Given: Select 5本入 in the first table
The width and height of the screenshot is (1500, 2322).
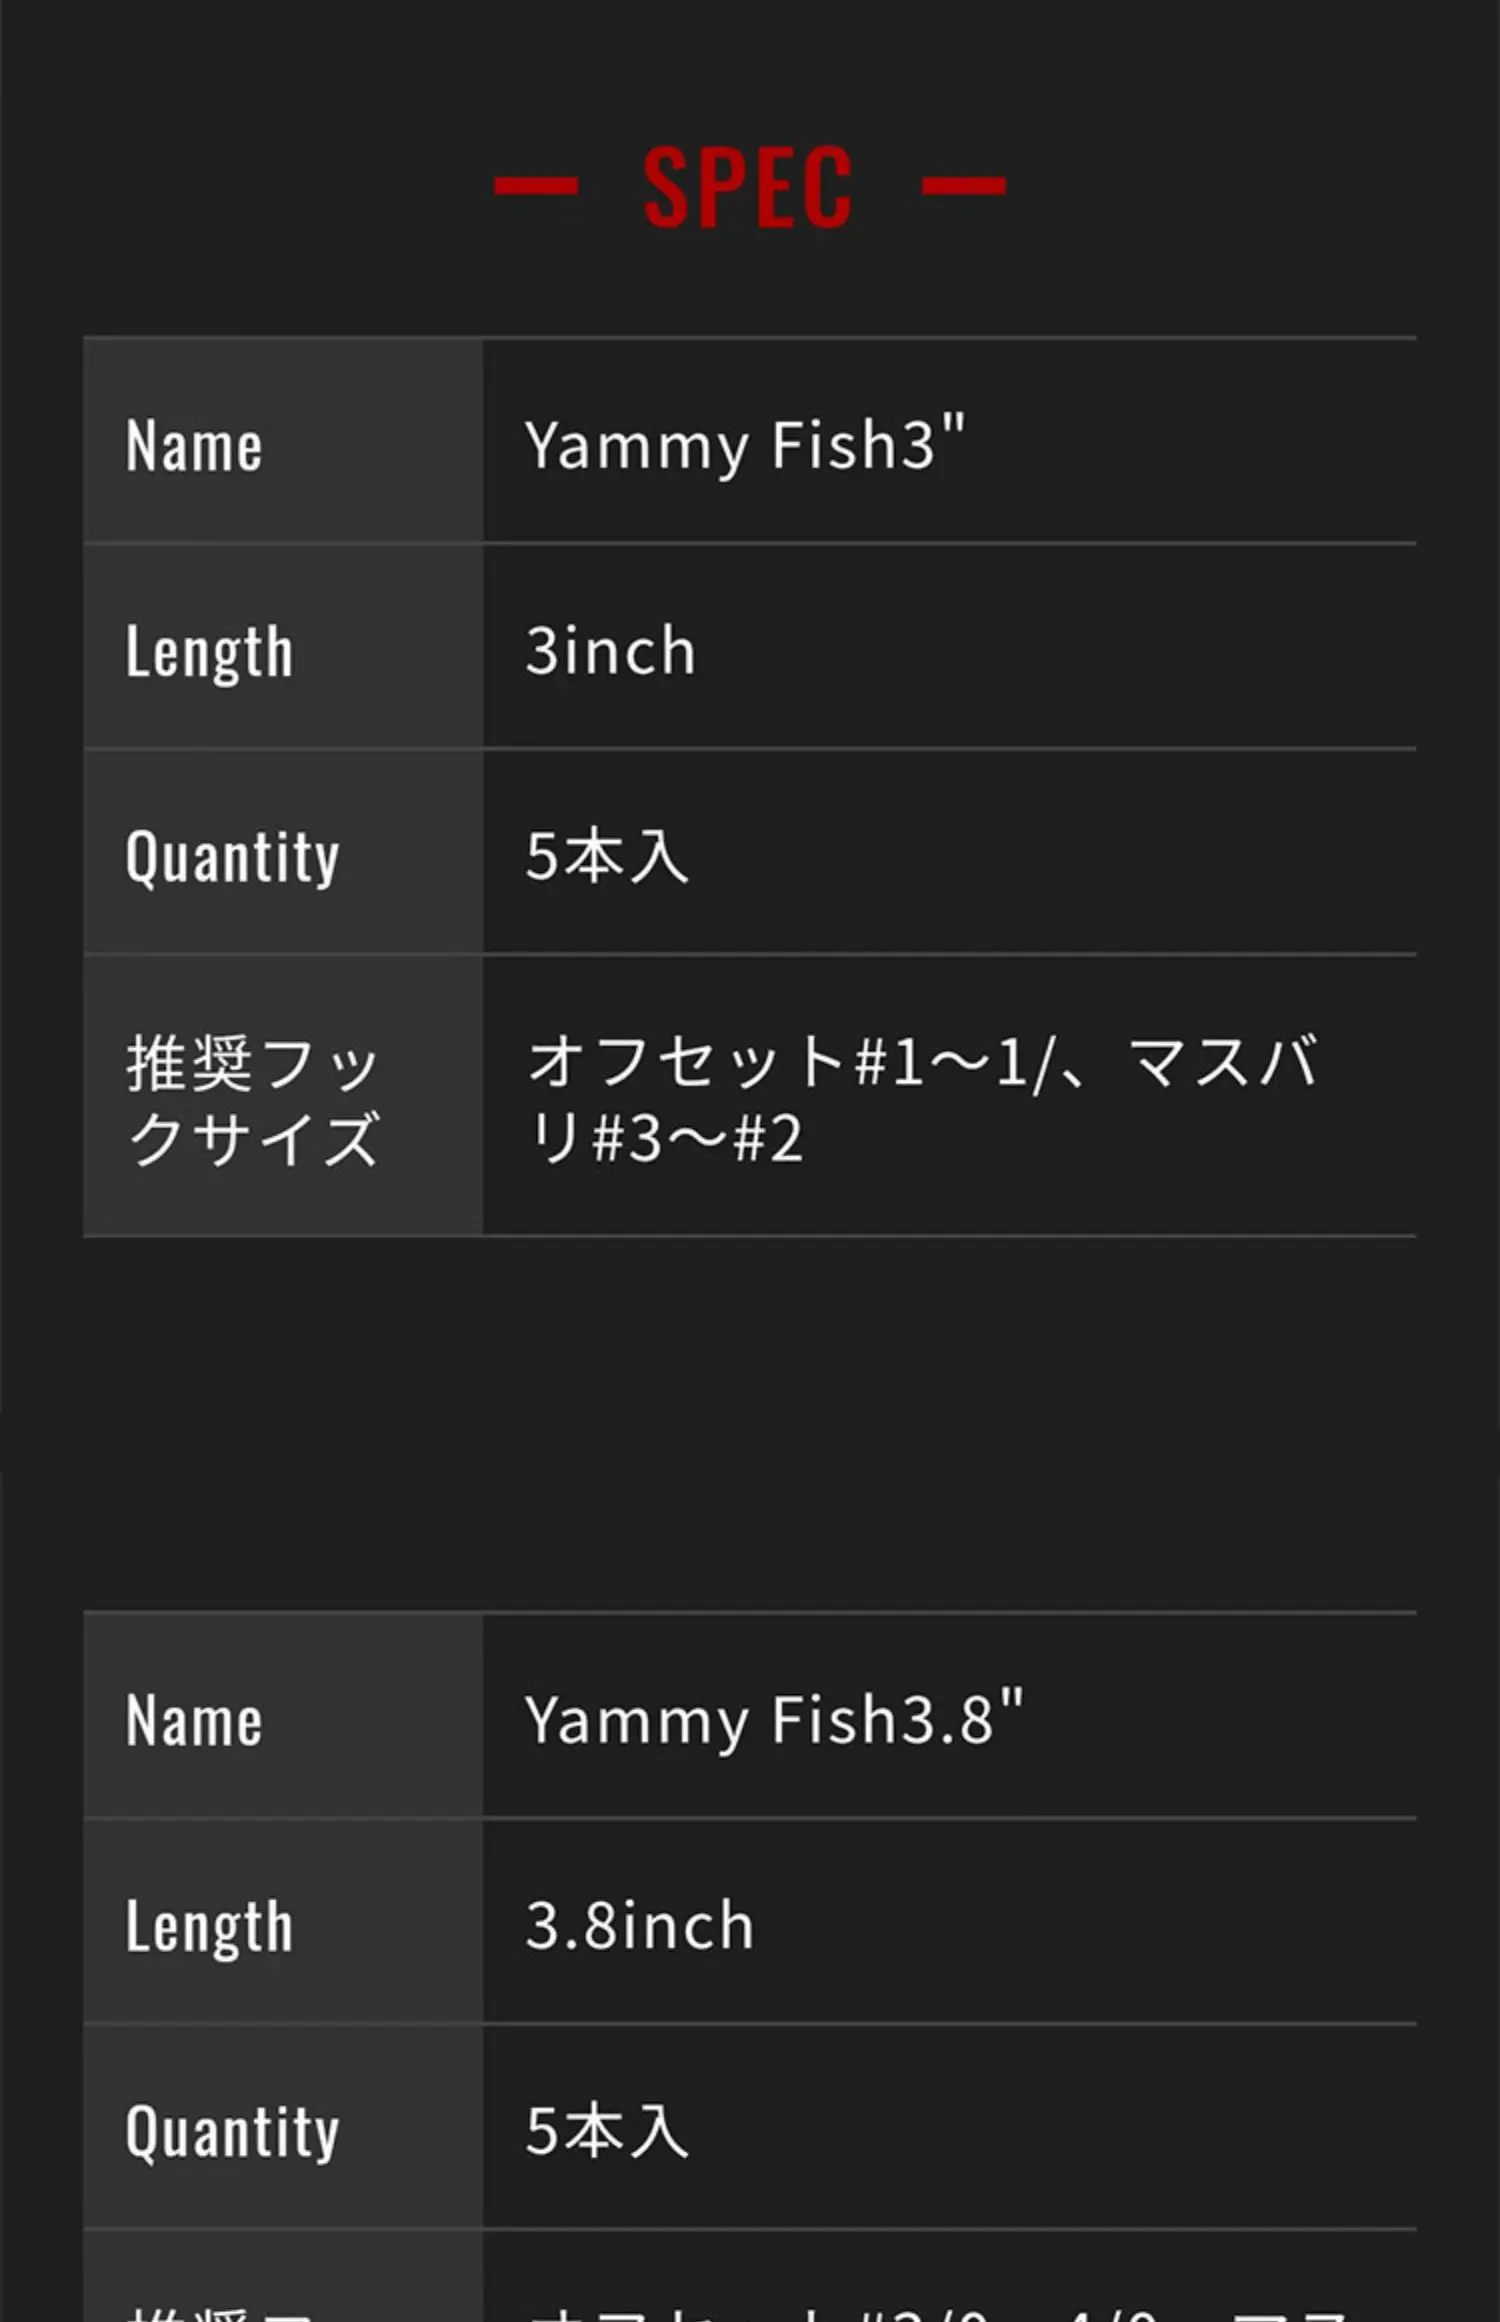Looking at the screenshot, I should tap(607, 857).
